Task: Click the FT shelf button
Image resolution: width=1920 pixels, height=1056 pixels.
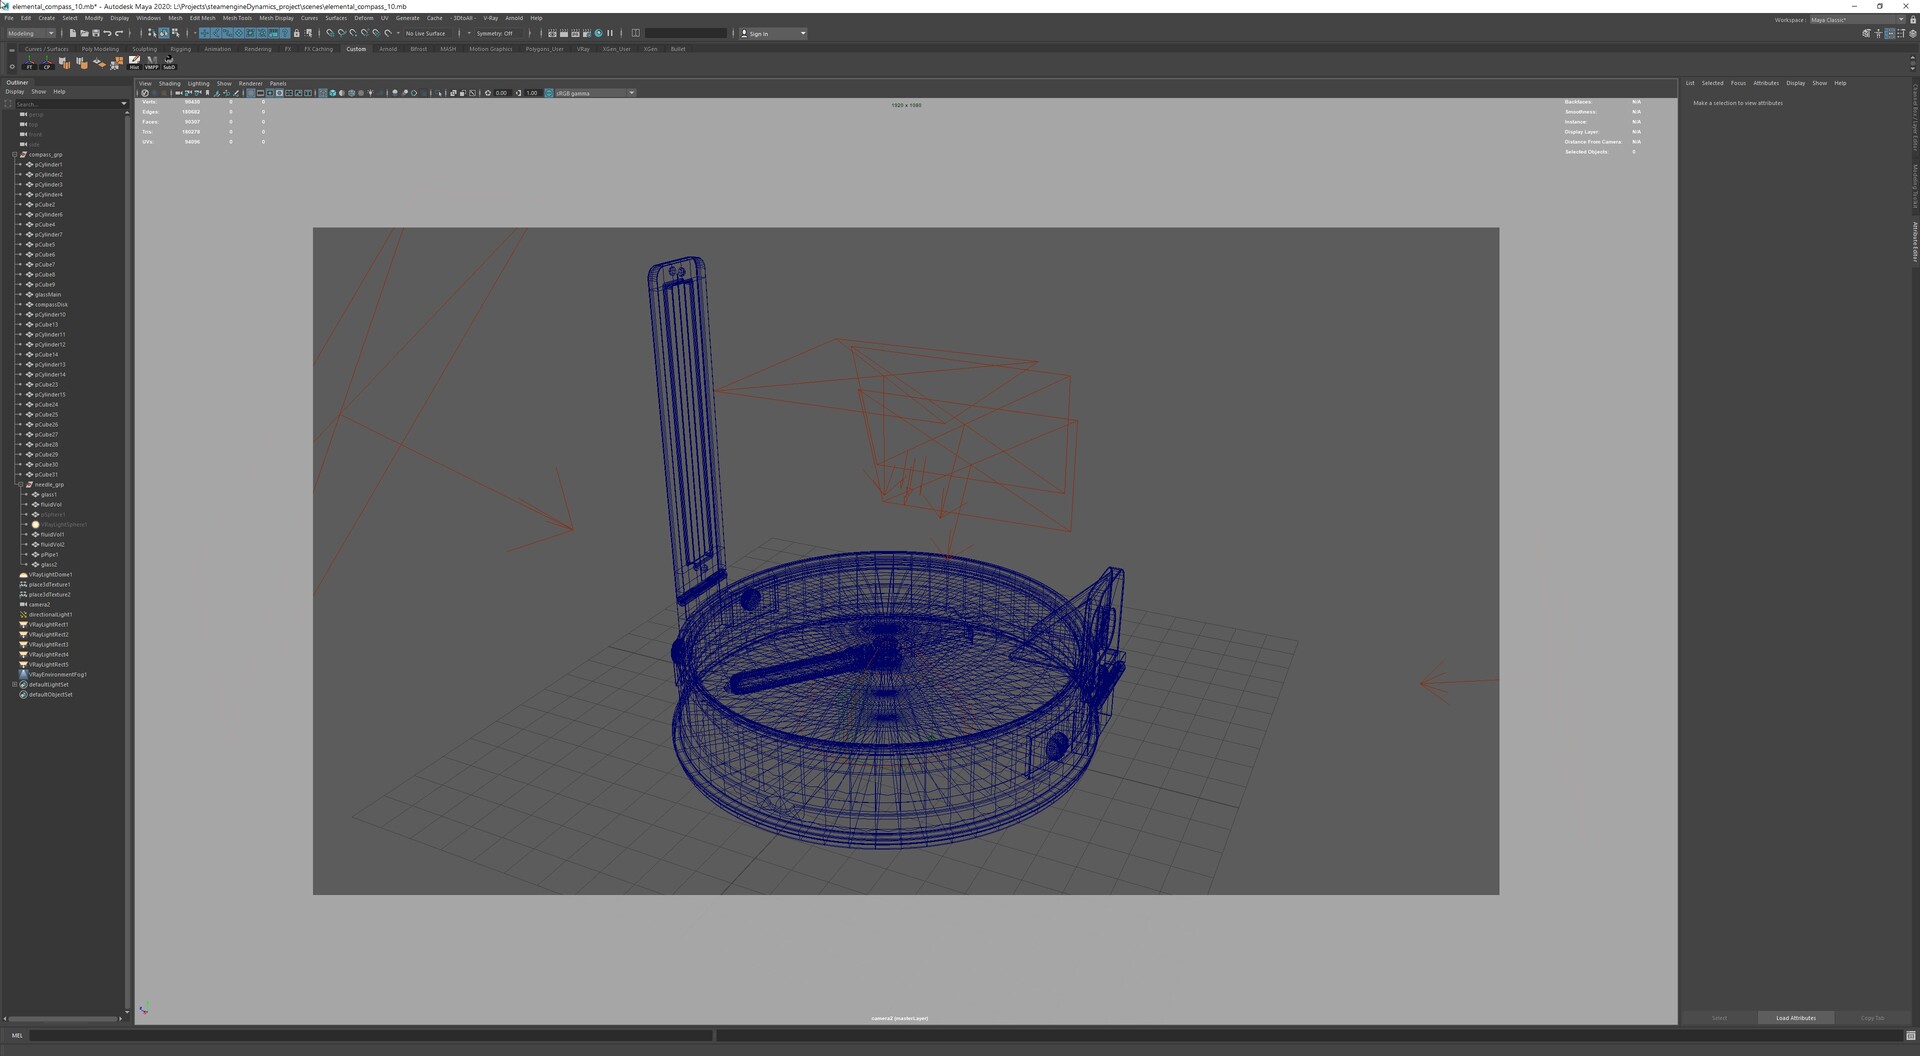Action: (29, 63)
